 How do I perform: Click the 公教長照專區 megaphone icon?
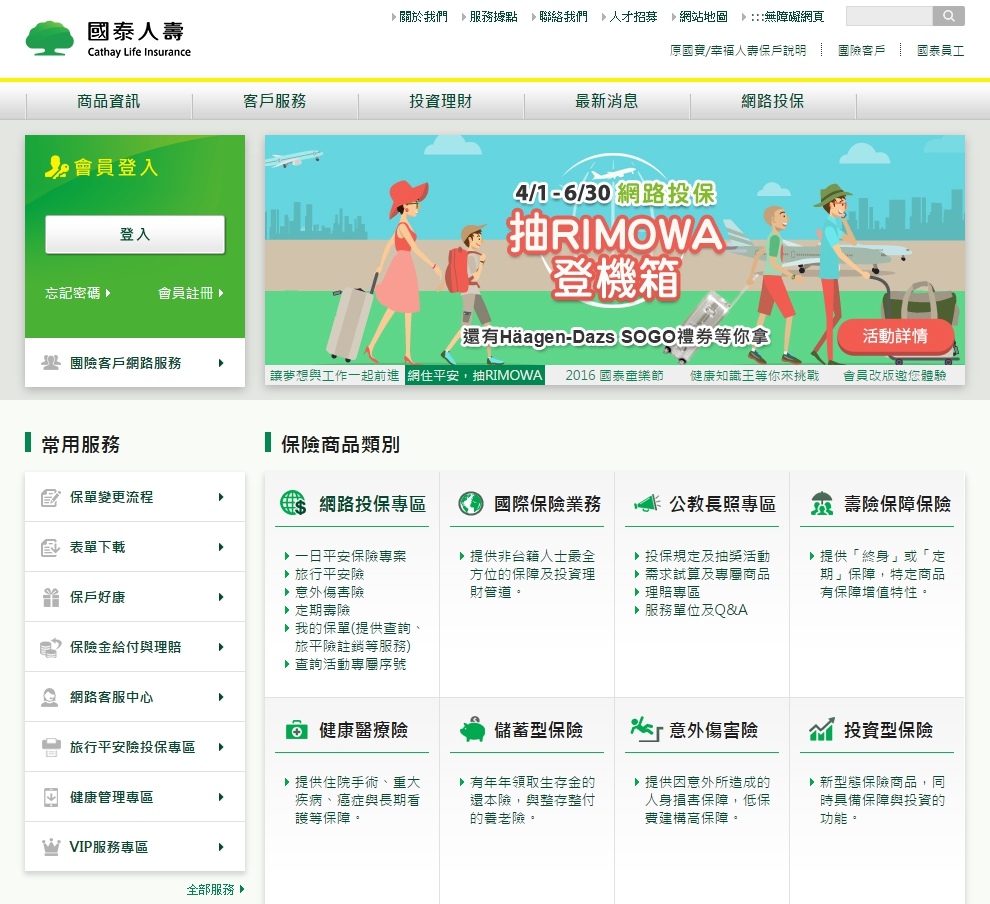647,503
